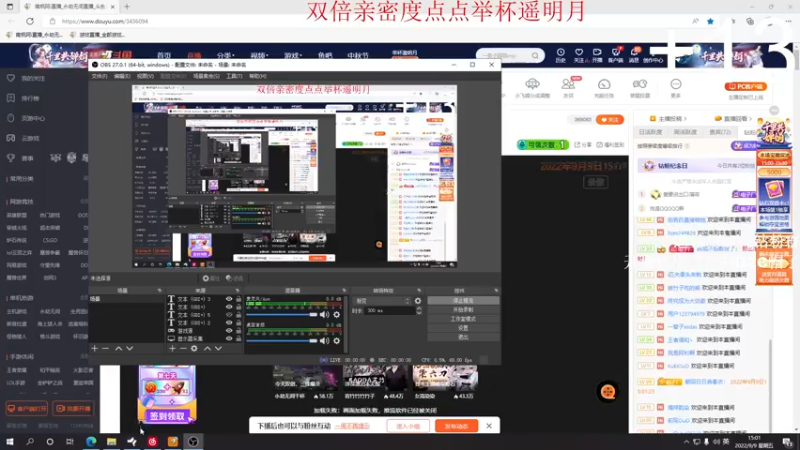
Task: Adjust transition duration stepper arrows in OBS
Action: 419,311
